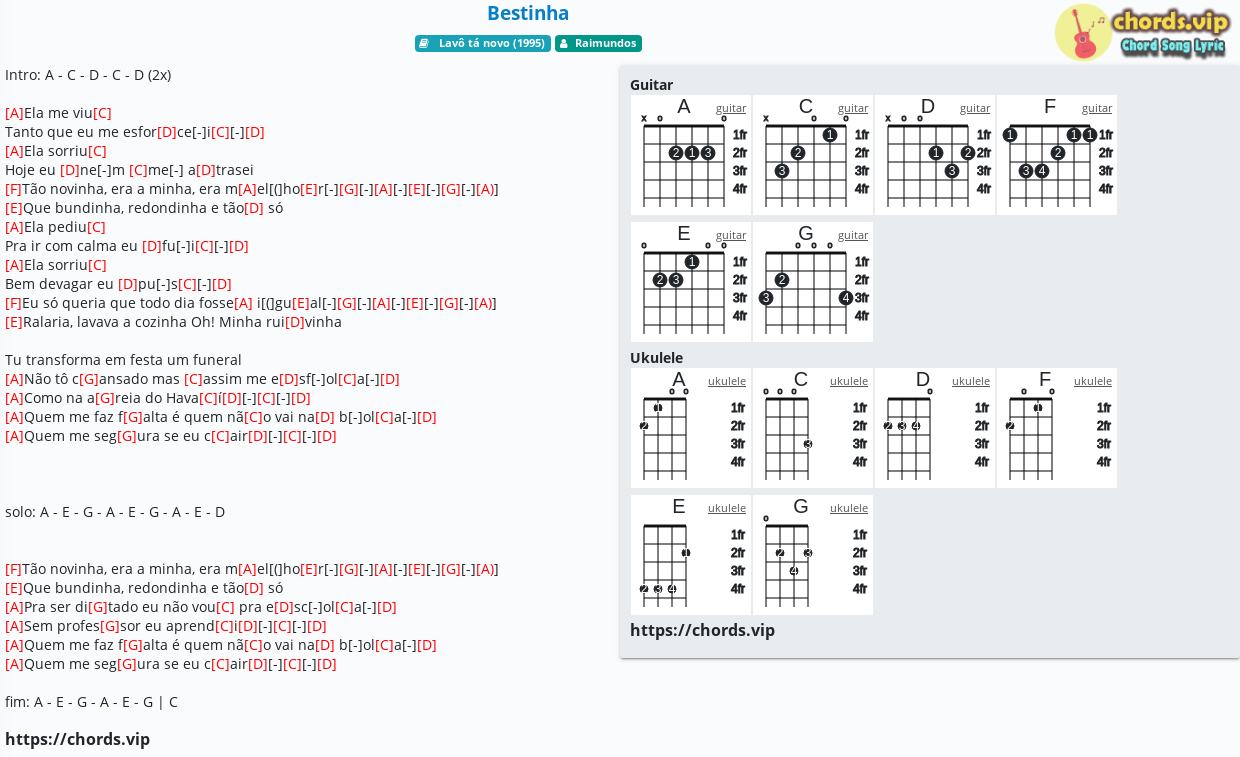Image resolution: width=1240 pixels, height=757 pixels.
Task: Click the Ukulele section heading
Action: [656, 358]
